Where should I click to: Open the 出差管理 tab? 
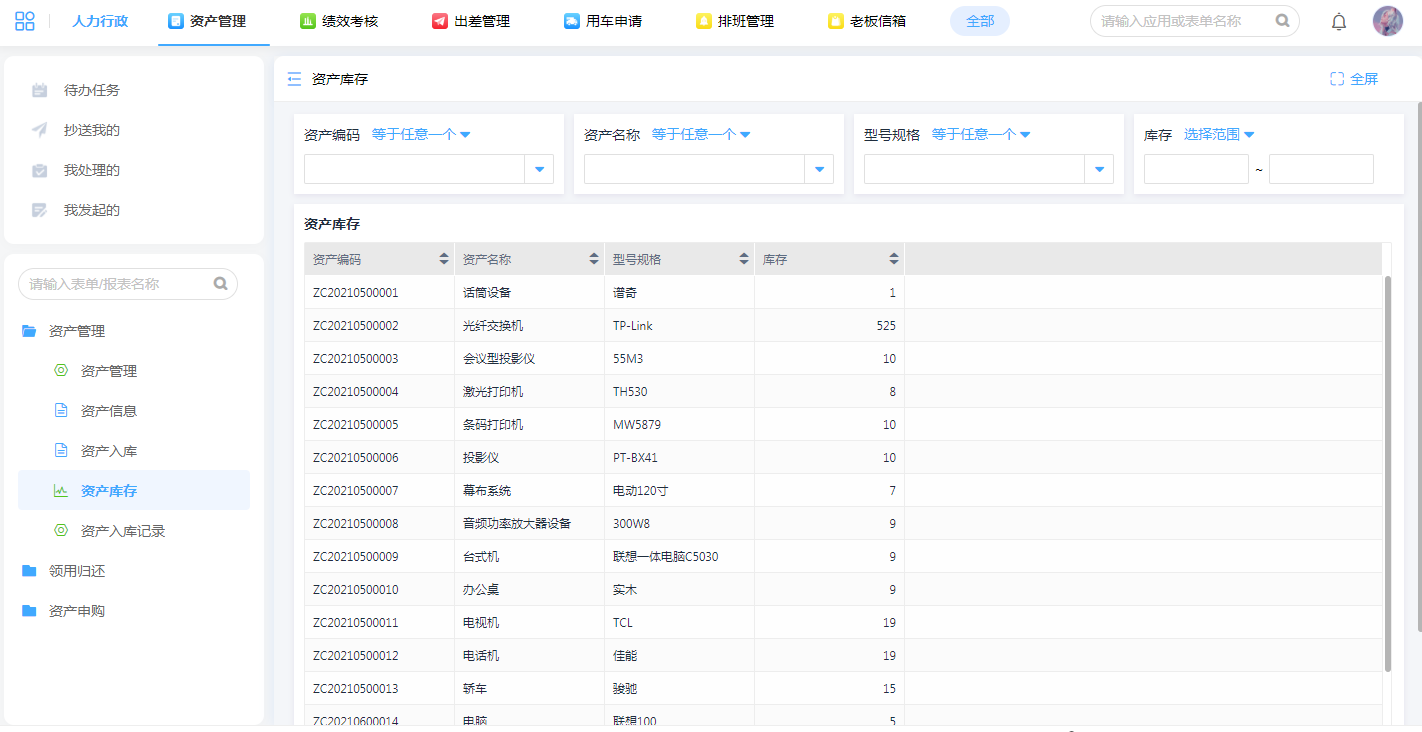[x=471, y=21]
